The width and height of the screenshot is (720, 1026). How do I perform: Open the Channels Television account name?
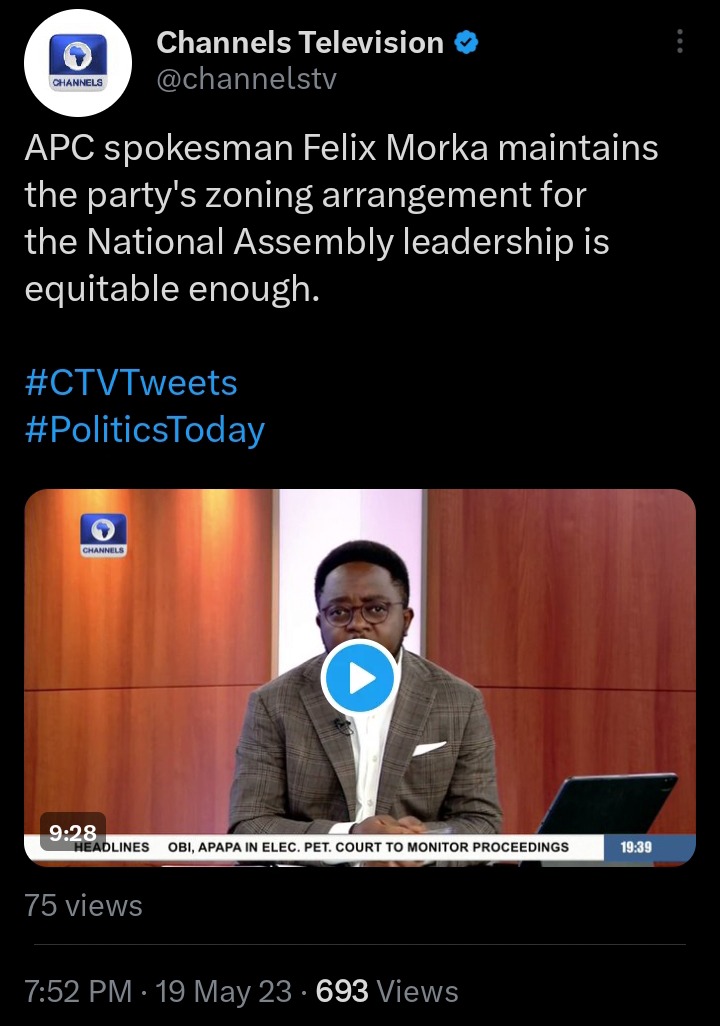click(300, 43)
